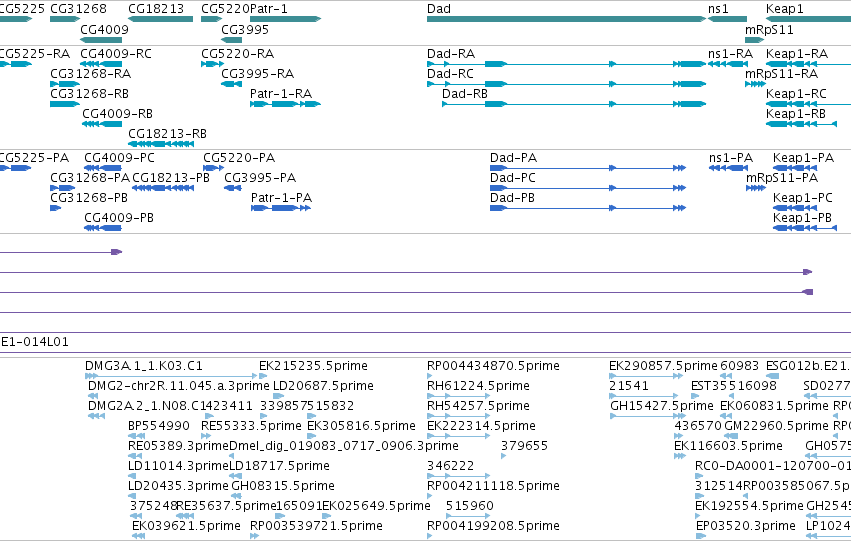Click EST GM22960.5prime
This screenshot has height=541, width=851.
click(x=731, y=436)
